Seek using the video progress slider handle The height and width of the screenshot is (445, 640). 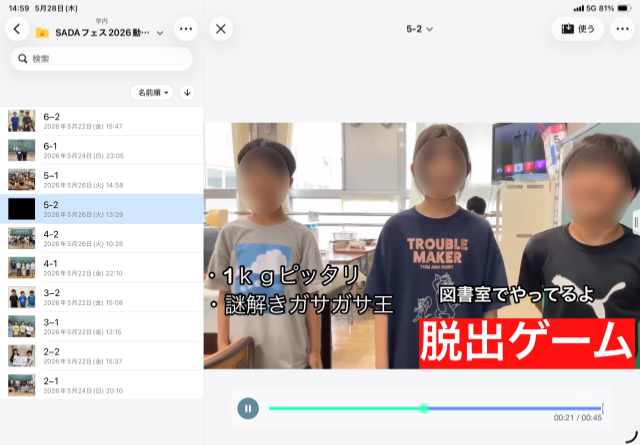pos(424,408)
